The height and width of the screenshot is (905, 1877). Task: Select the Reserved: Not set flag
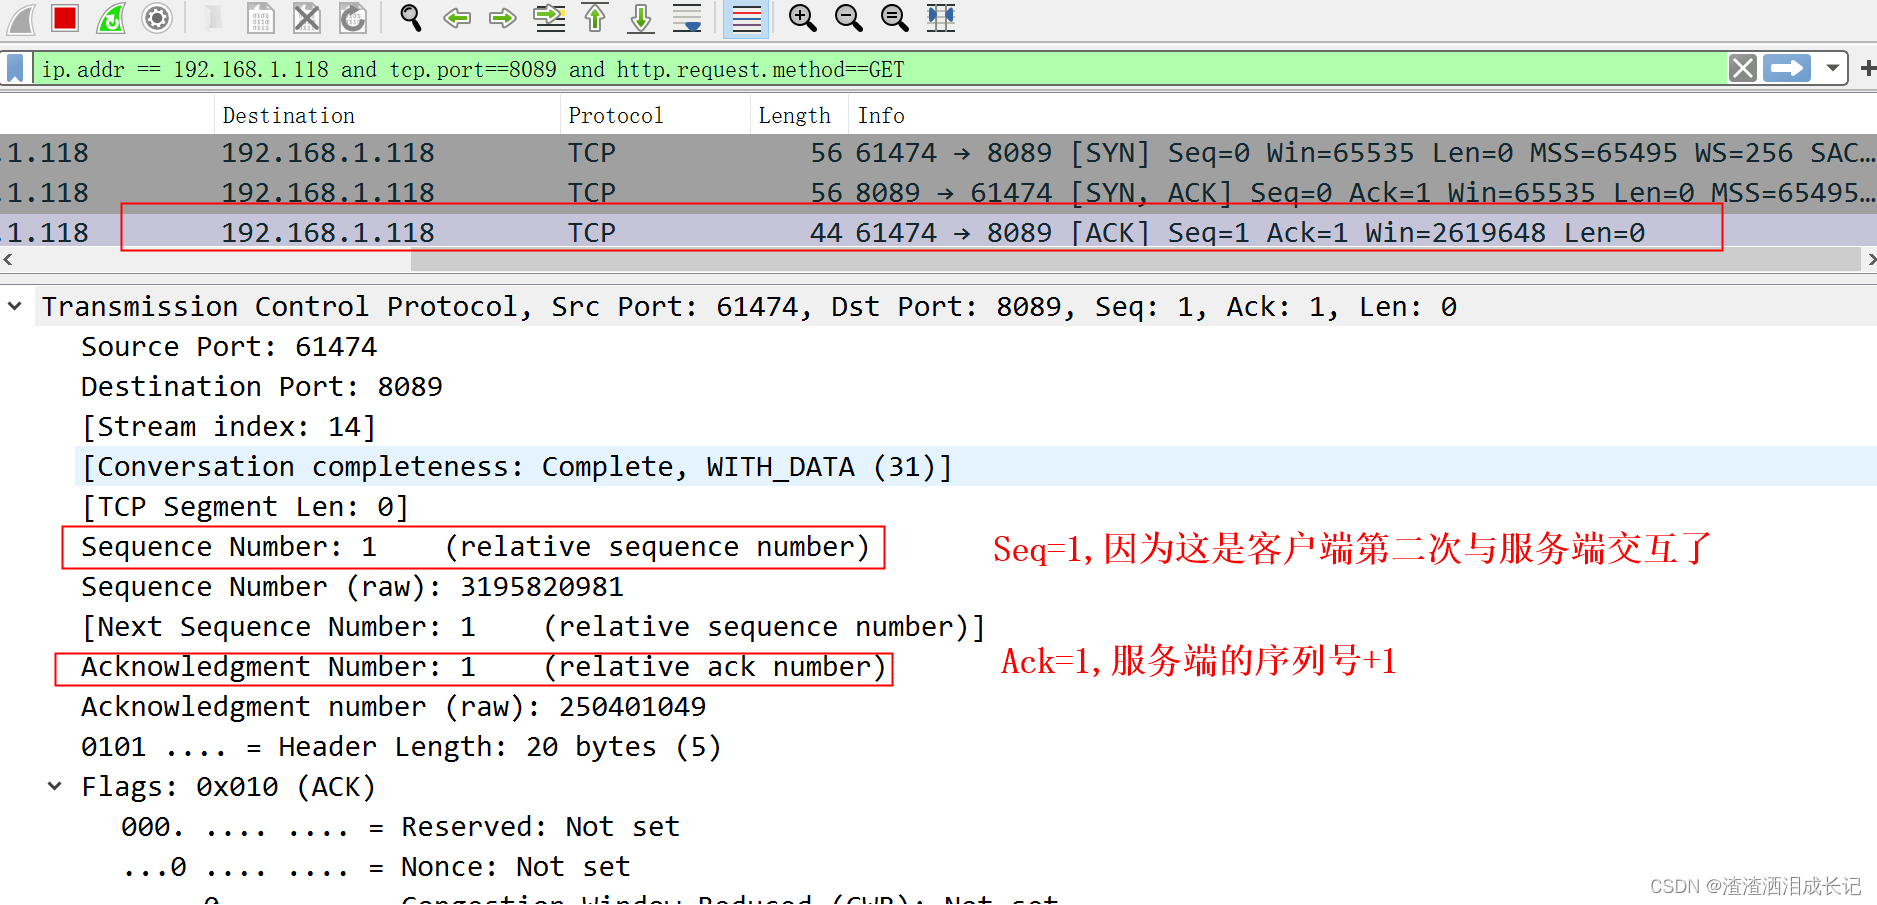[x=400, y=827]
